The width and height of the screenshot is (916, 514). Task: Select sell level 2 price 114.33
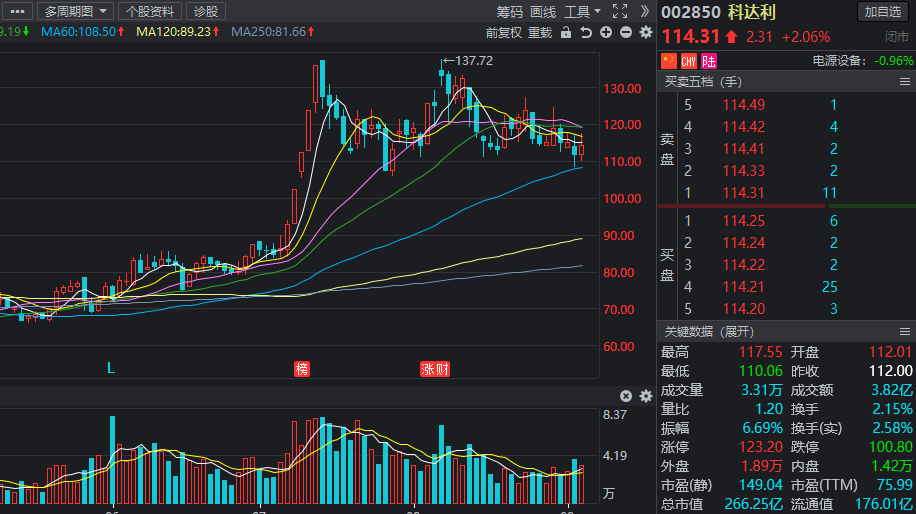click(744, 171)
